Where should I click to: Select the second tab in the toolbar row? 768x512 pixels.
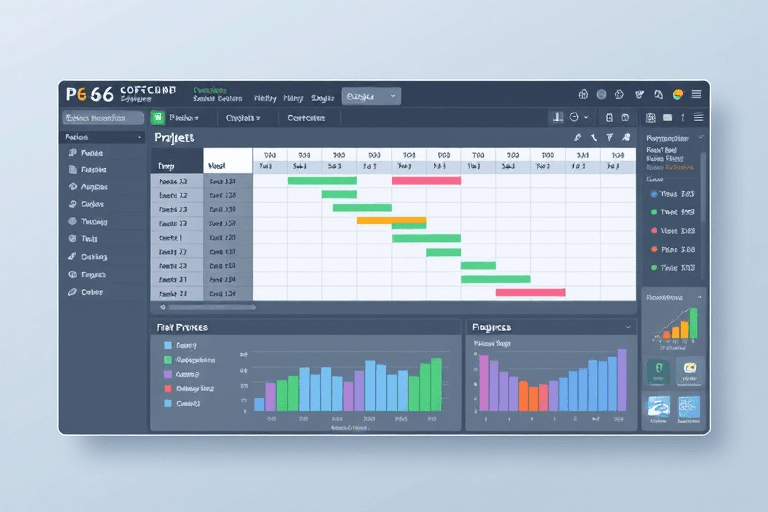[x=242, y=117]
